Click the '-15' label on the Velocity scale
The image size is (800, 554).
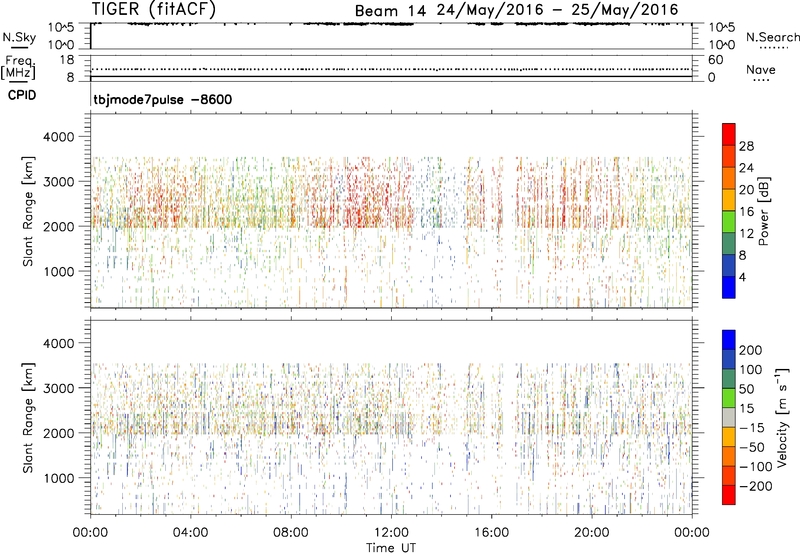(752, 427)
